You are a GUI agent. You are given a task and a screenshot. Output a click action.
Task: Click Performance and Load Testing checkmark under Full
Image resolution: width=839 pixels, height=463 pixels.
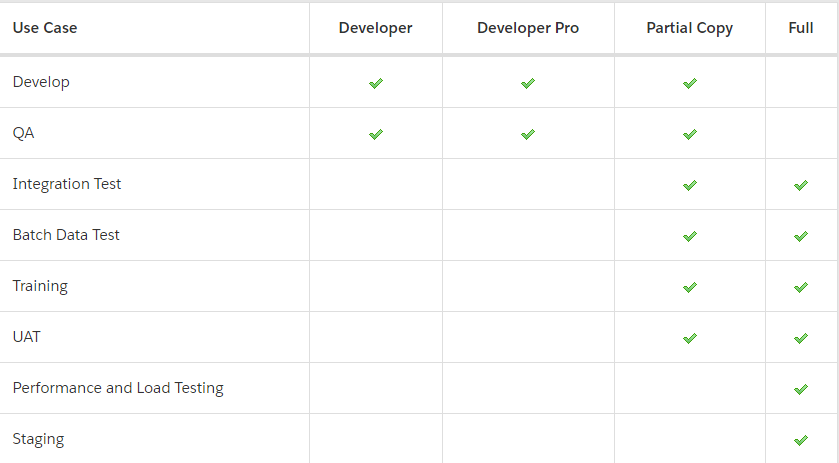(x=800, y=389)
